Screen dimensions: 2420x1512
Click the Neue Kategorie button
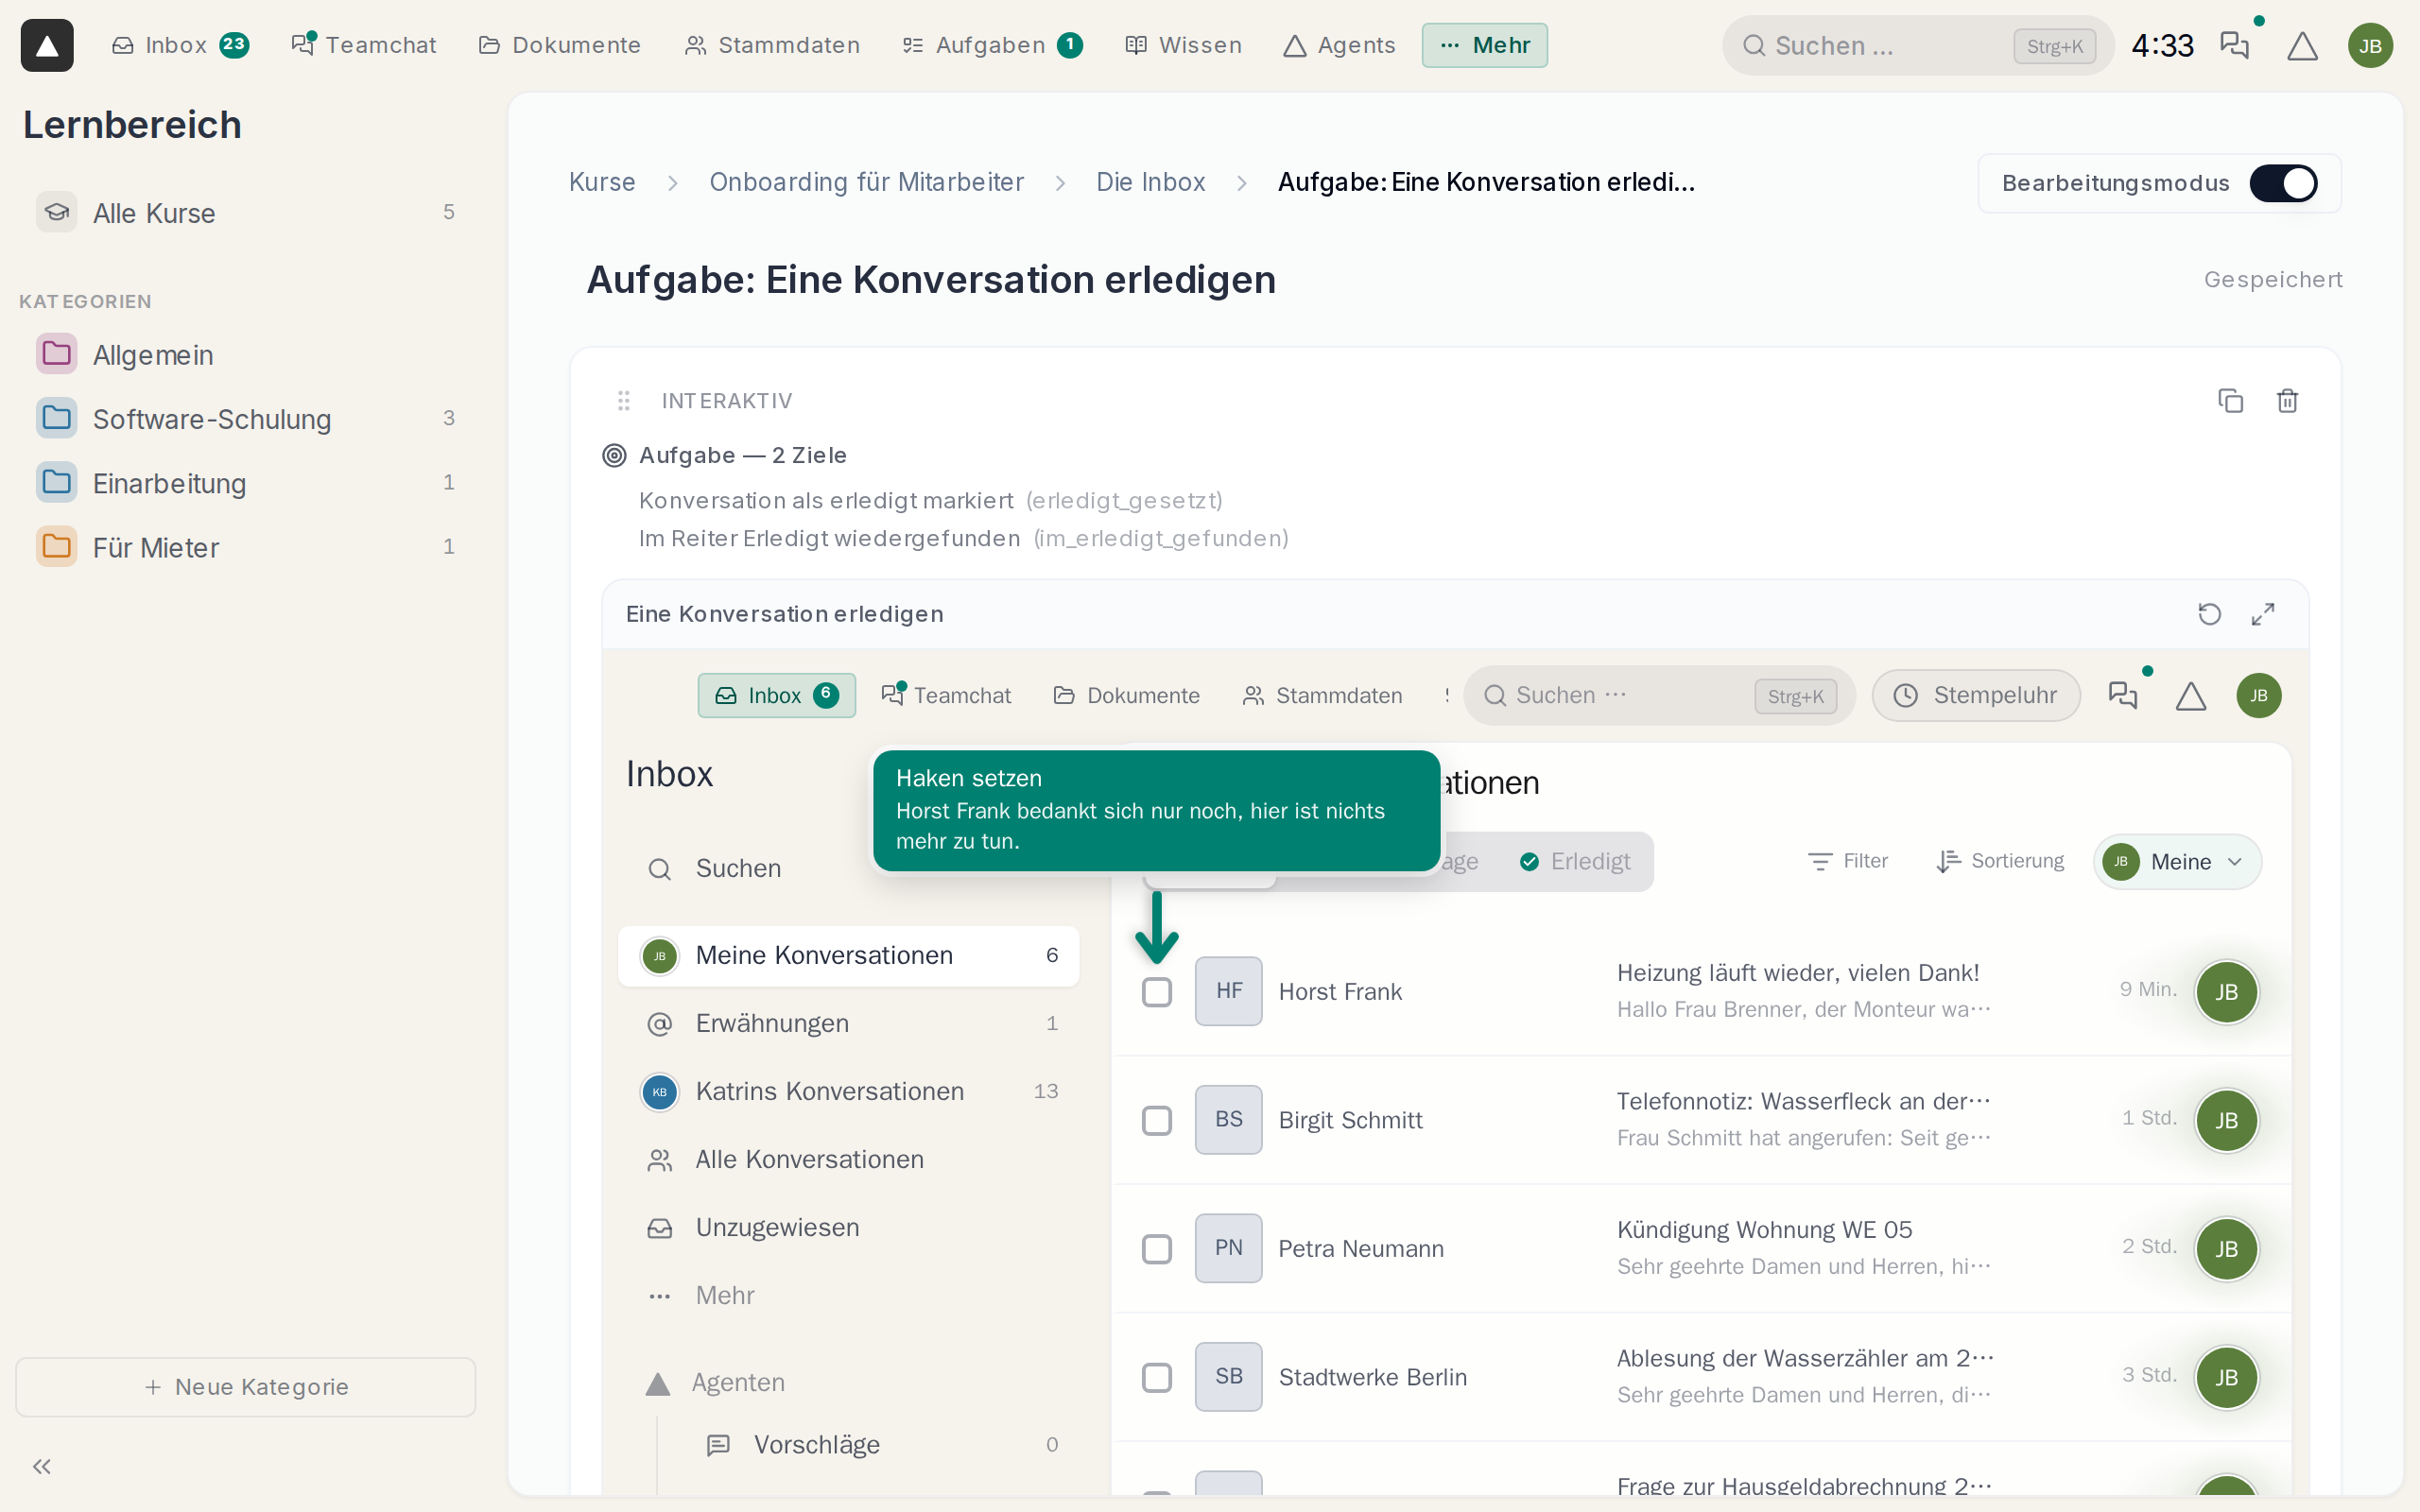[x=246, y=1387]
